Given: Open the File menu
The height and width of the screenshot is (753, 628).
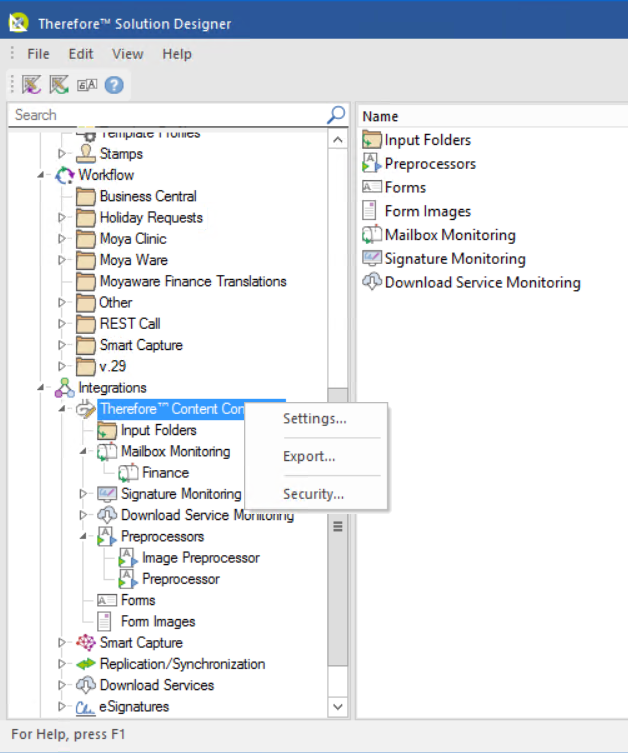Looking at the screenshot, I should click(x=38, y=54).
